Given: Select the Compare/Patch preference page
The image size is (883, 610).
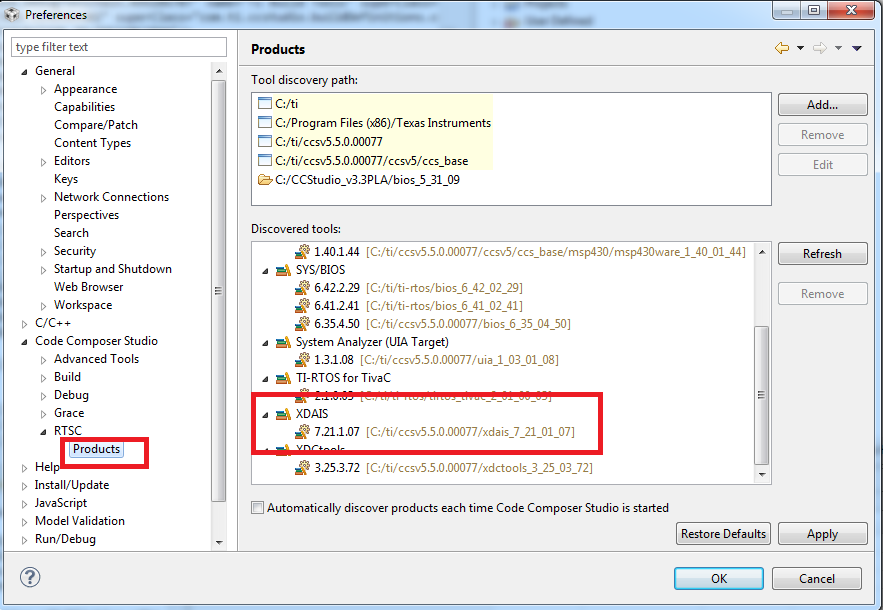Looking at the screenshot, I should pyautogui.click(x=96, y=124).
